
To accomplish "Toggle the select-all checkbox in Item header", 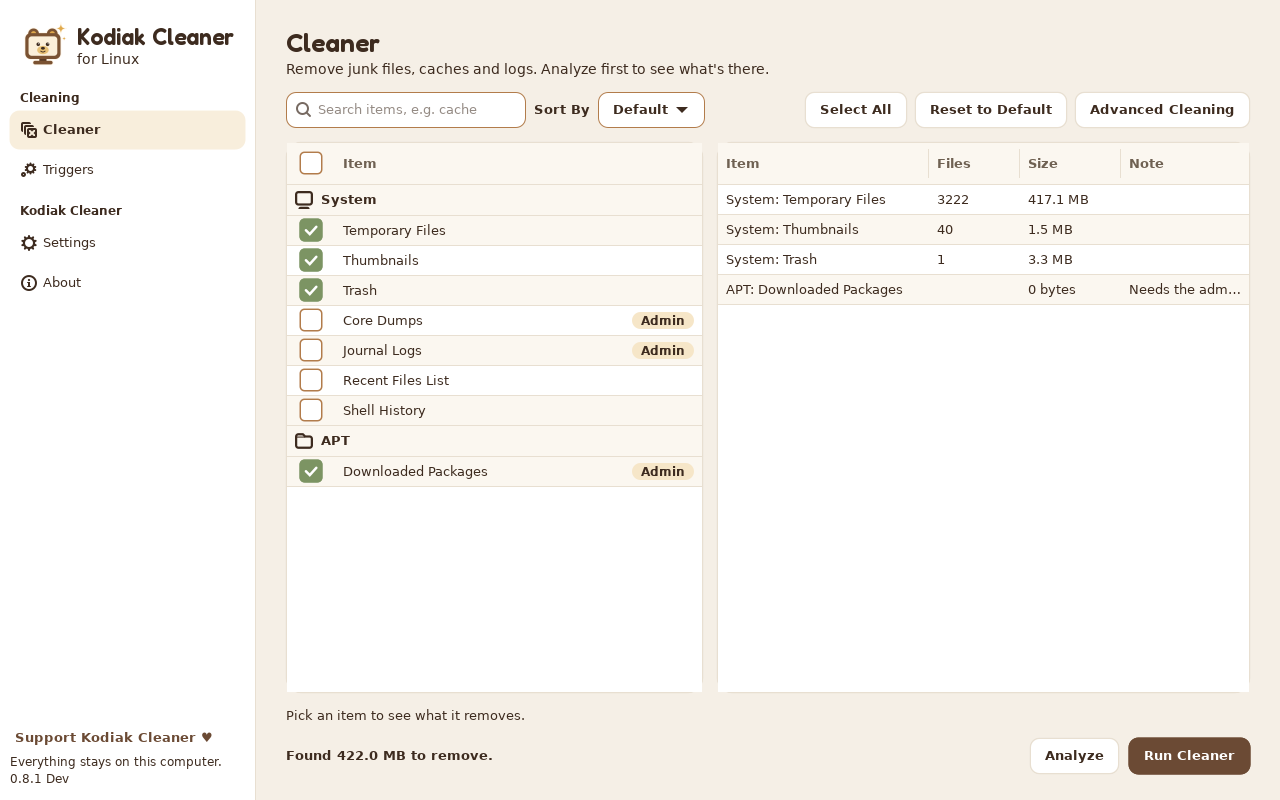I will tap(311, 163).
